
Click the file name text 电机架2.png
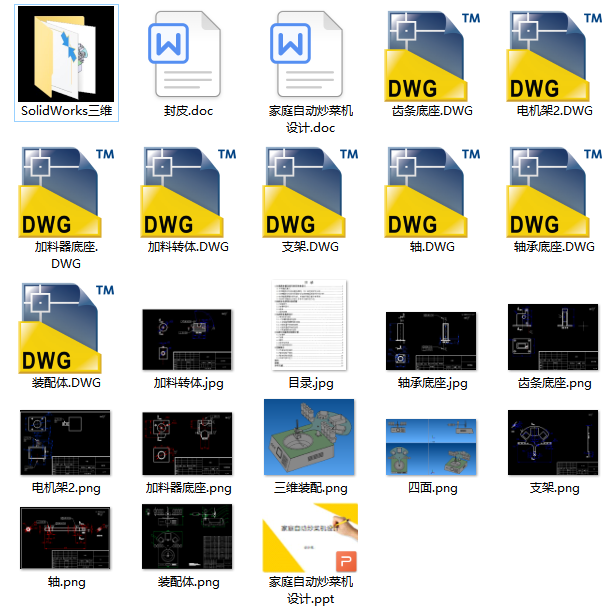(x=66, y=488)
